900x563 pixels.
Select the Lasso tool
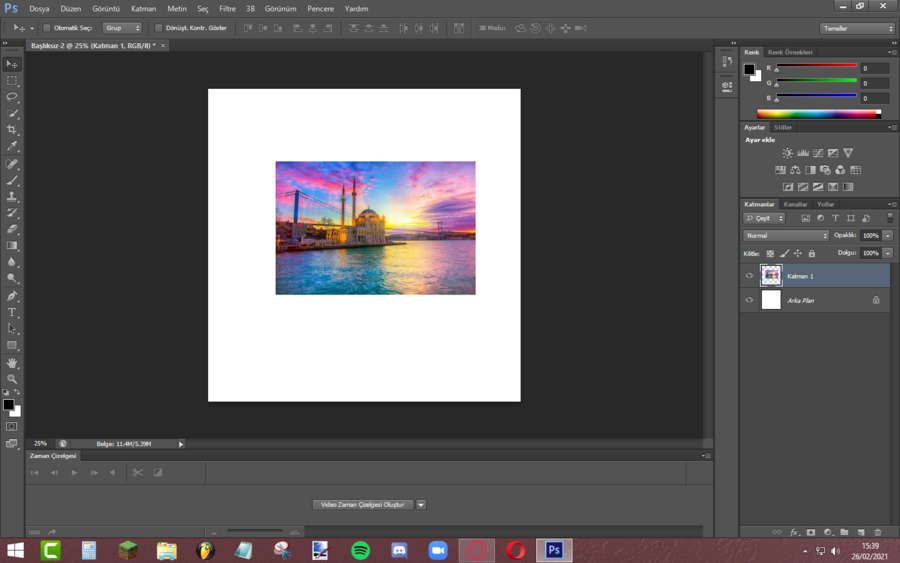point(11,97)
